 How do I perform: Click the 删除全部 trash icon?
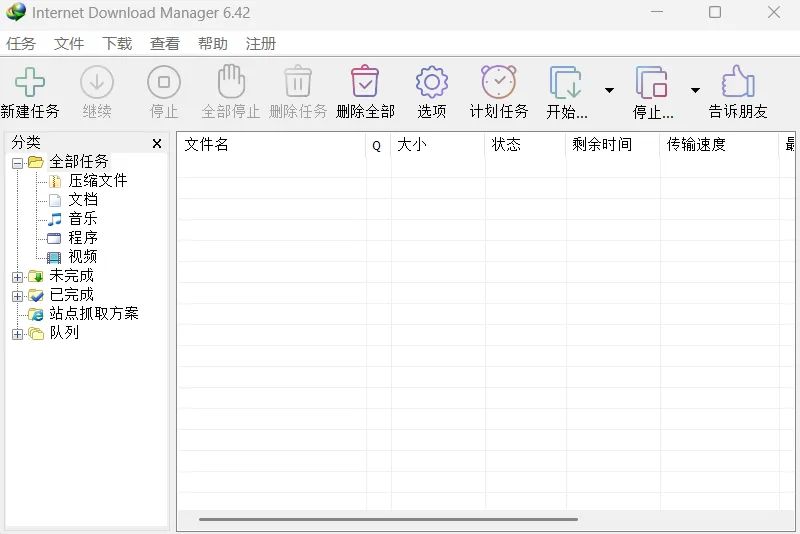click(x=365, y=81)
